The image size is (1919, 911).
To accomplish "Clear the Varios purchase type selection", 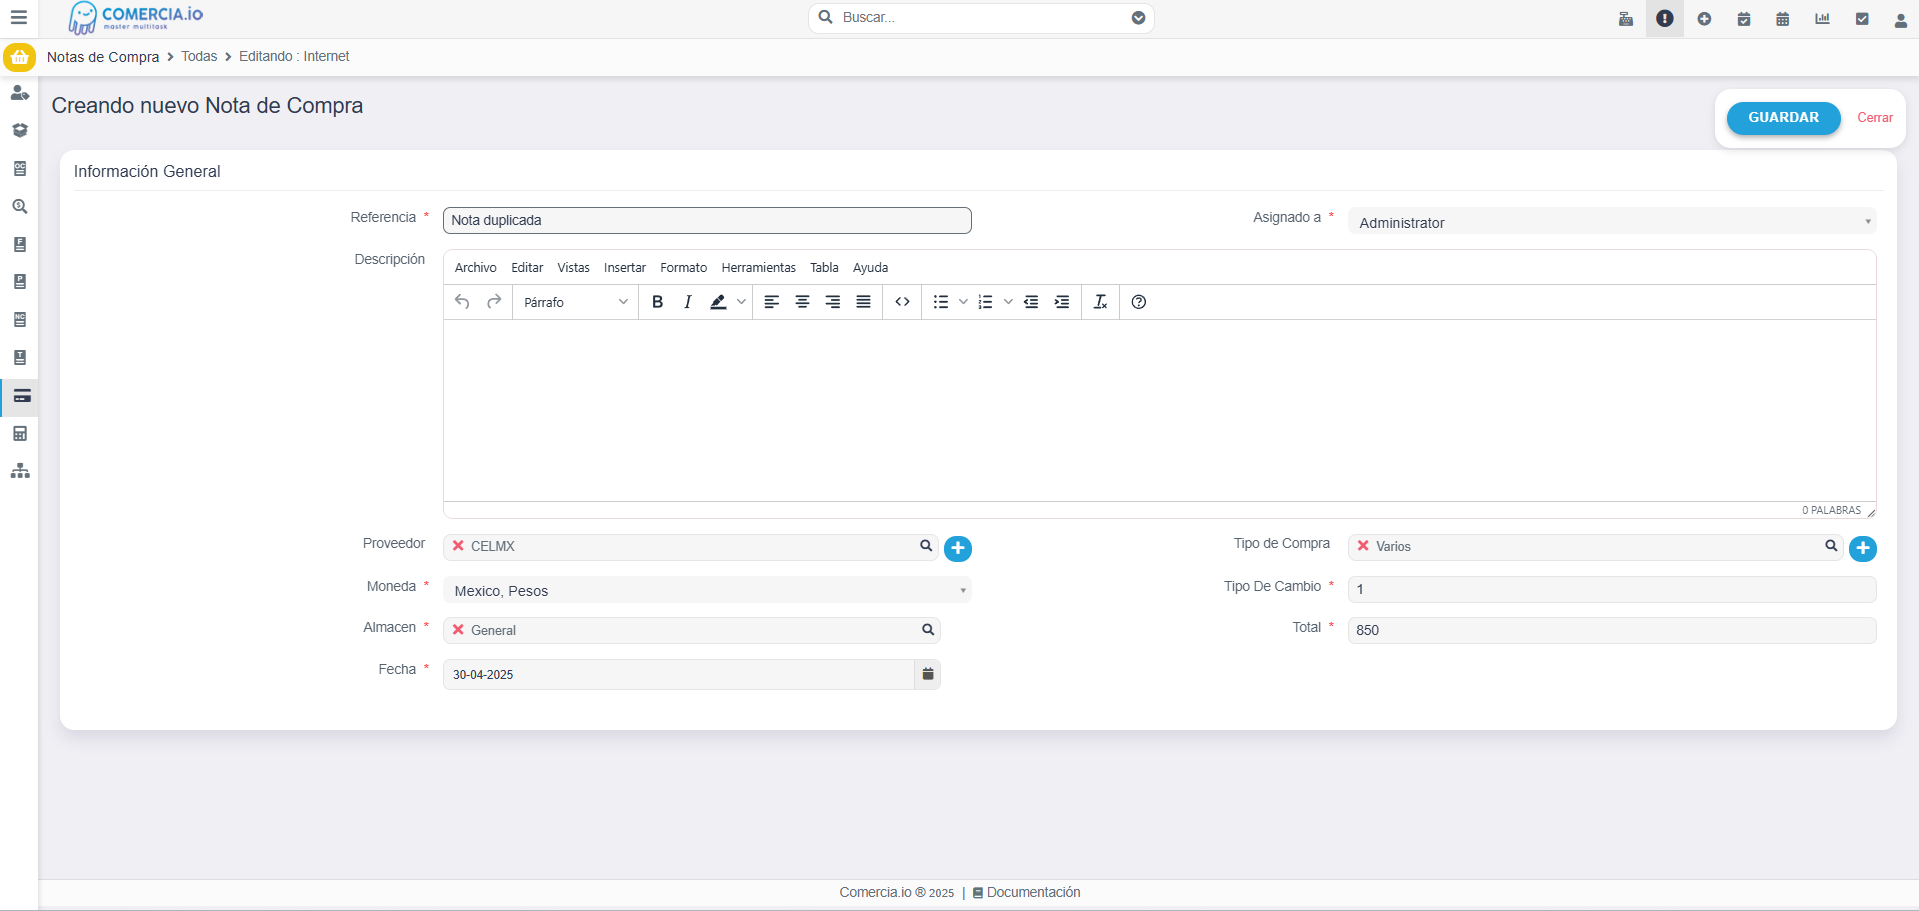I will (x=1363, y=546).
